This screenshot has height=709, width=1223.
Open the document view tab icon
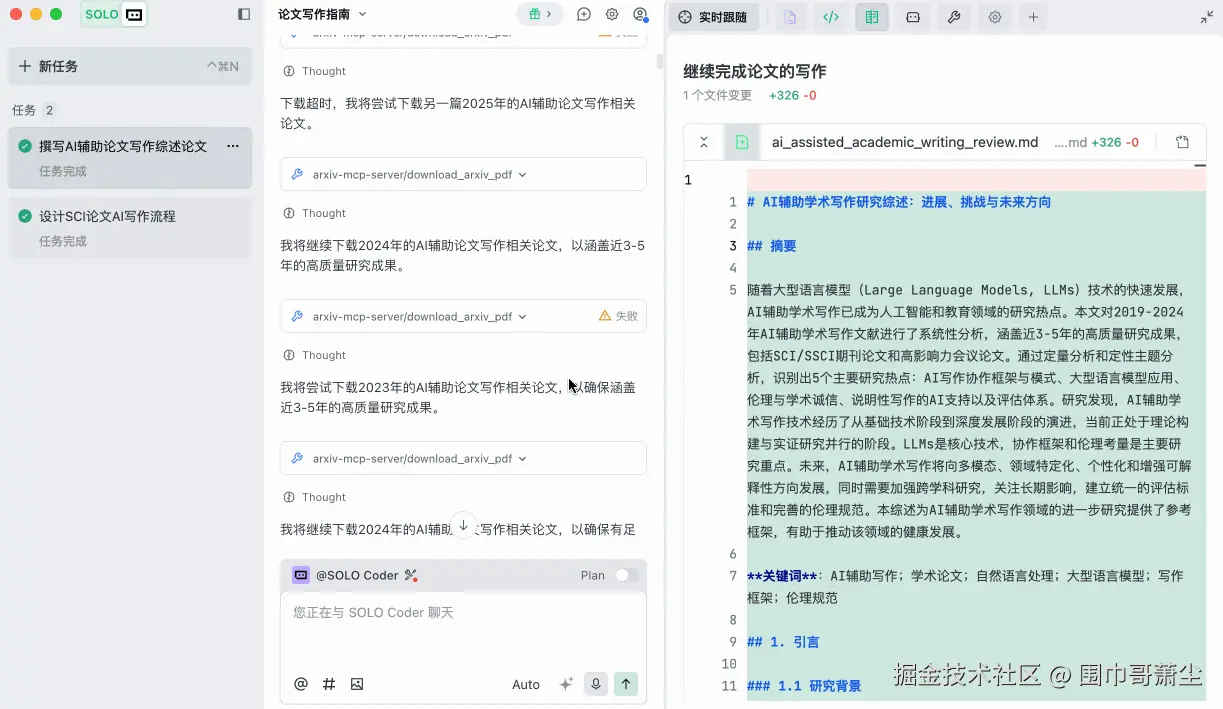[x=790, y=17]
